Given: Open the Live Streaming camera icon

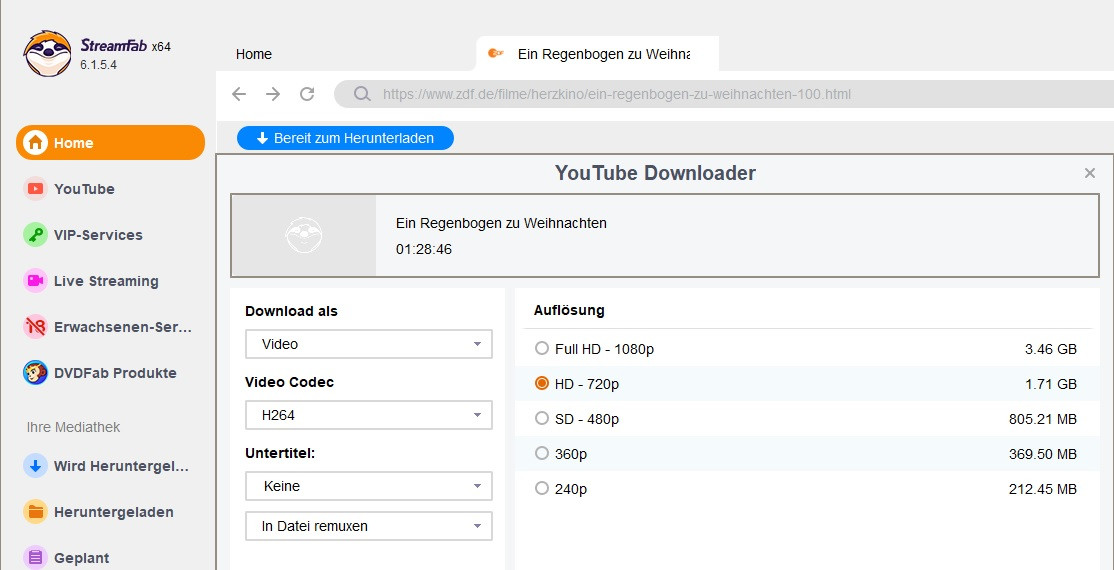Looking at the screenshot, I should (x=36, y=281).
